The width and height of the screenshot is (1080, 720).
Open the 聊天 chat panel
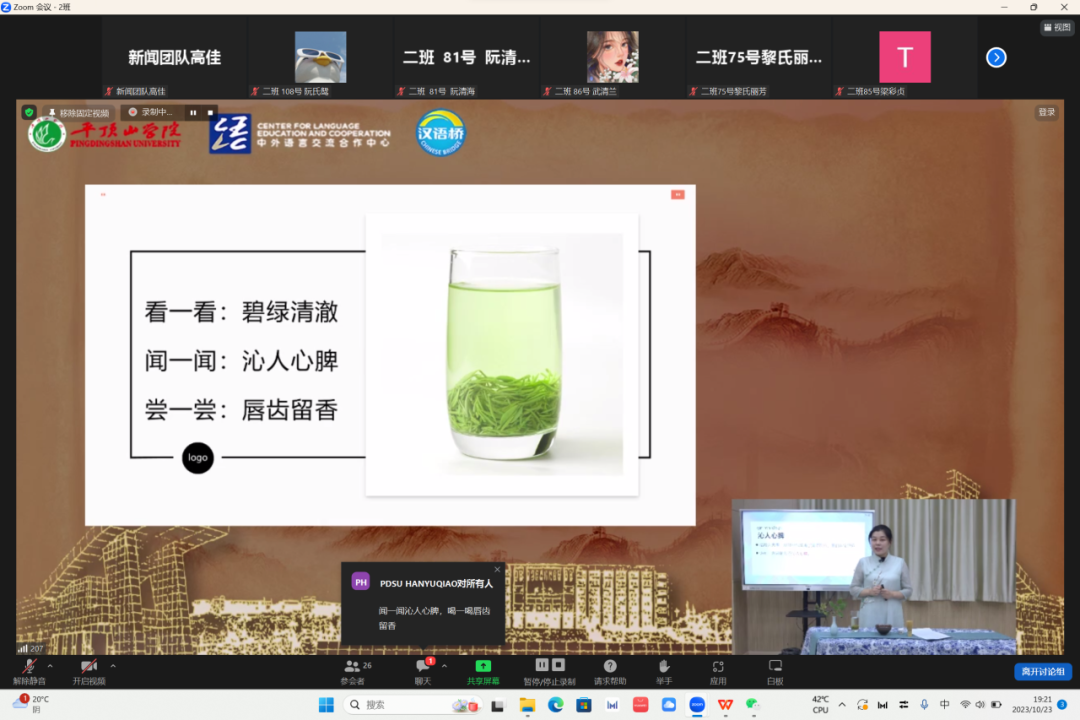423,670
